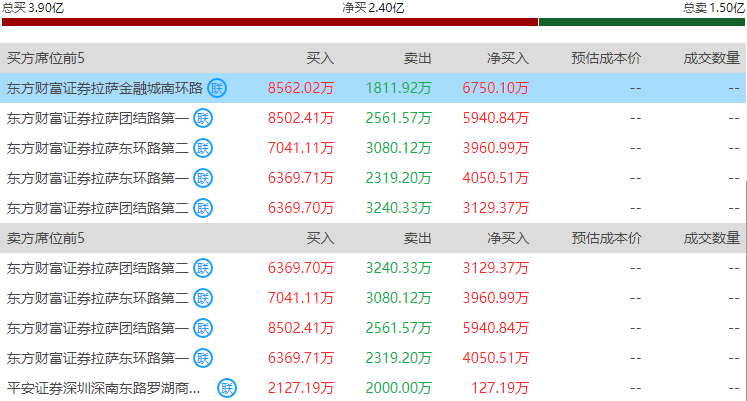Click 卖出 column header in buy-side table
The width and height of the screenshot is (747, 401).
[417, 58]
